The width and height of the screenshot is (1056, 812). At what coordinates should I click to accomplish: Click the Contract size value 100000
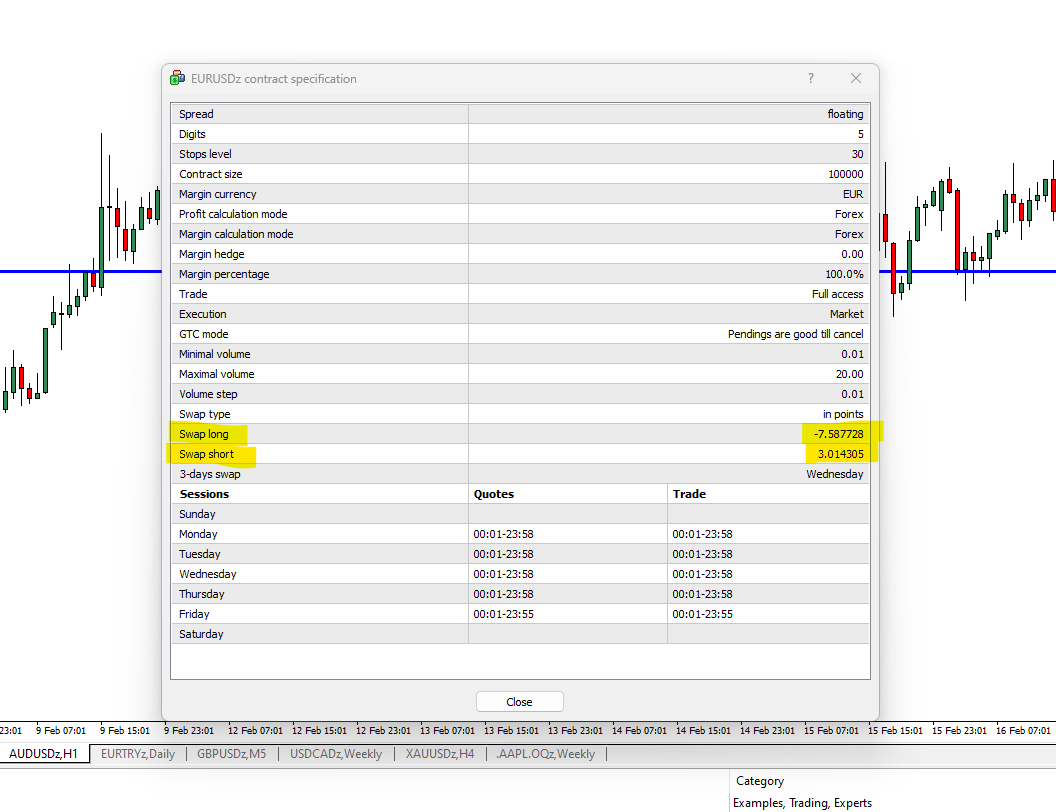pos(846,174)
